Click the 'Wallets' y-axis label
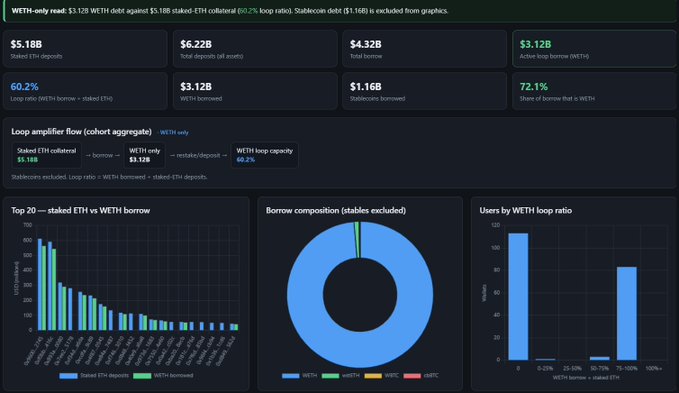Screen dimensions: 679x393 (484, 293)
